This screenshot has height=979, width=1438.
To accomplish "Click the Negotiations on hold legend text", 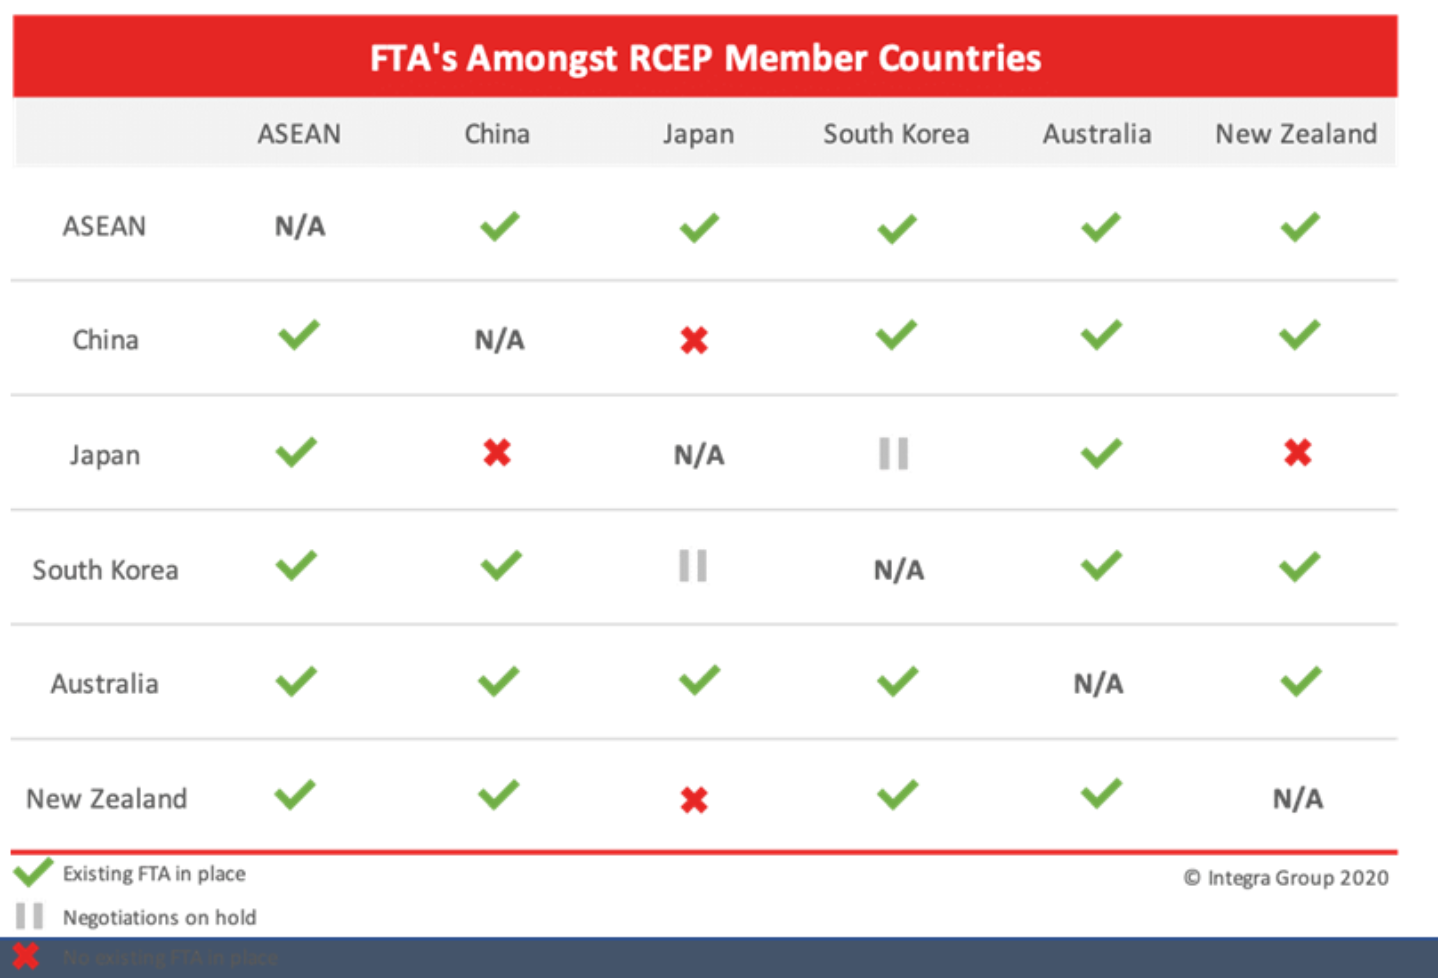I will point(159,917).
